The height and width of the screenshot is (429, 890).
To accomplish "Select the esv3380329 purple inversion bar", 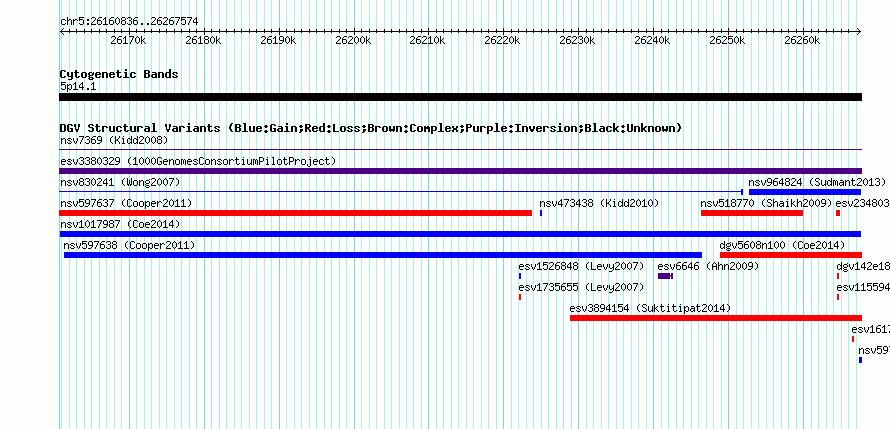I will click(460, 171).
